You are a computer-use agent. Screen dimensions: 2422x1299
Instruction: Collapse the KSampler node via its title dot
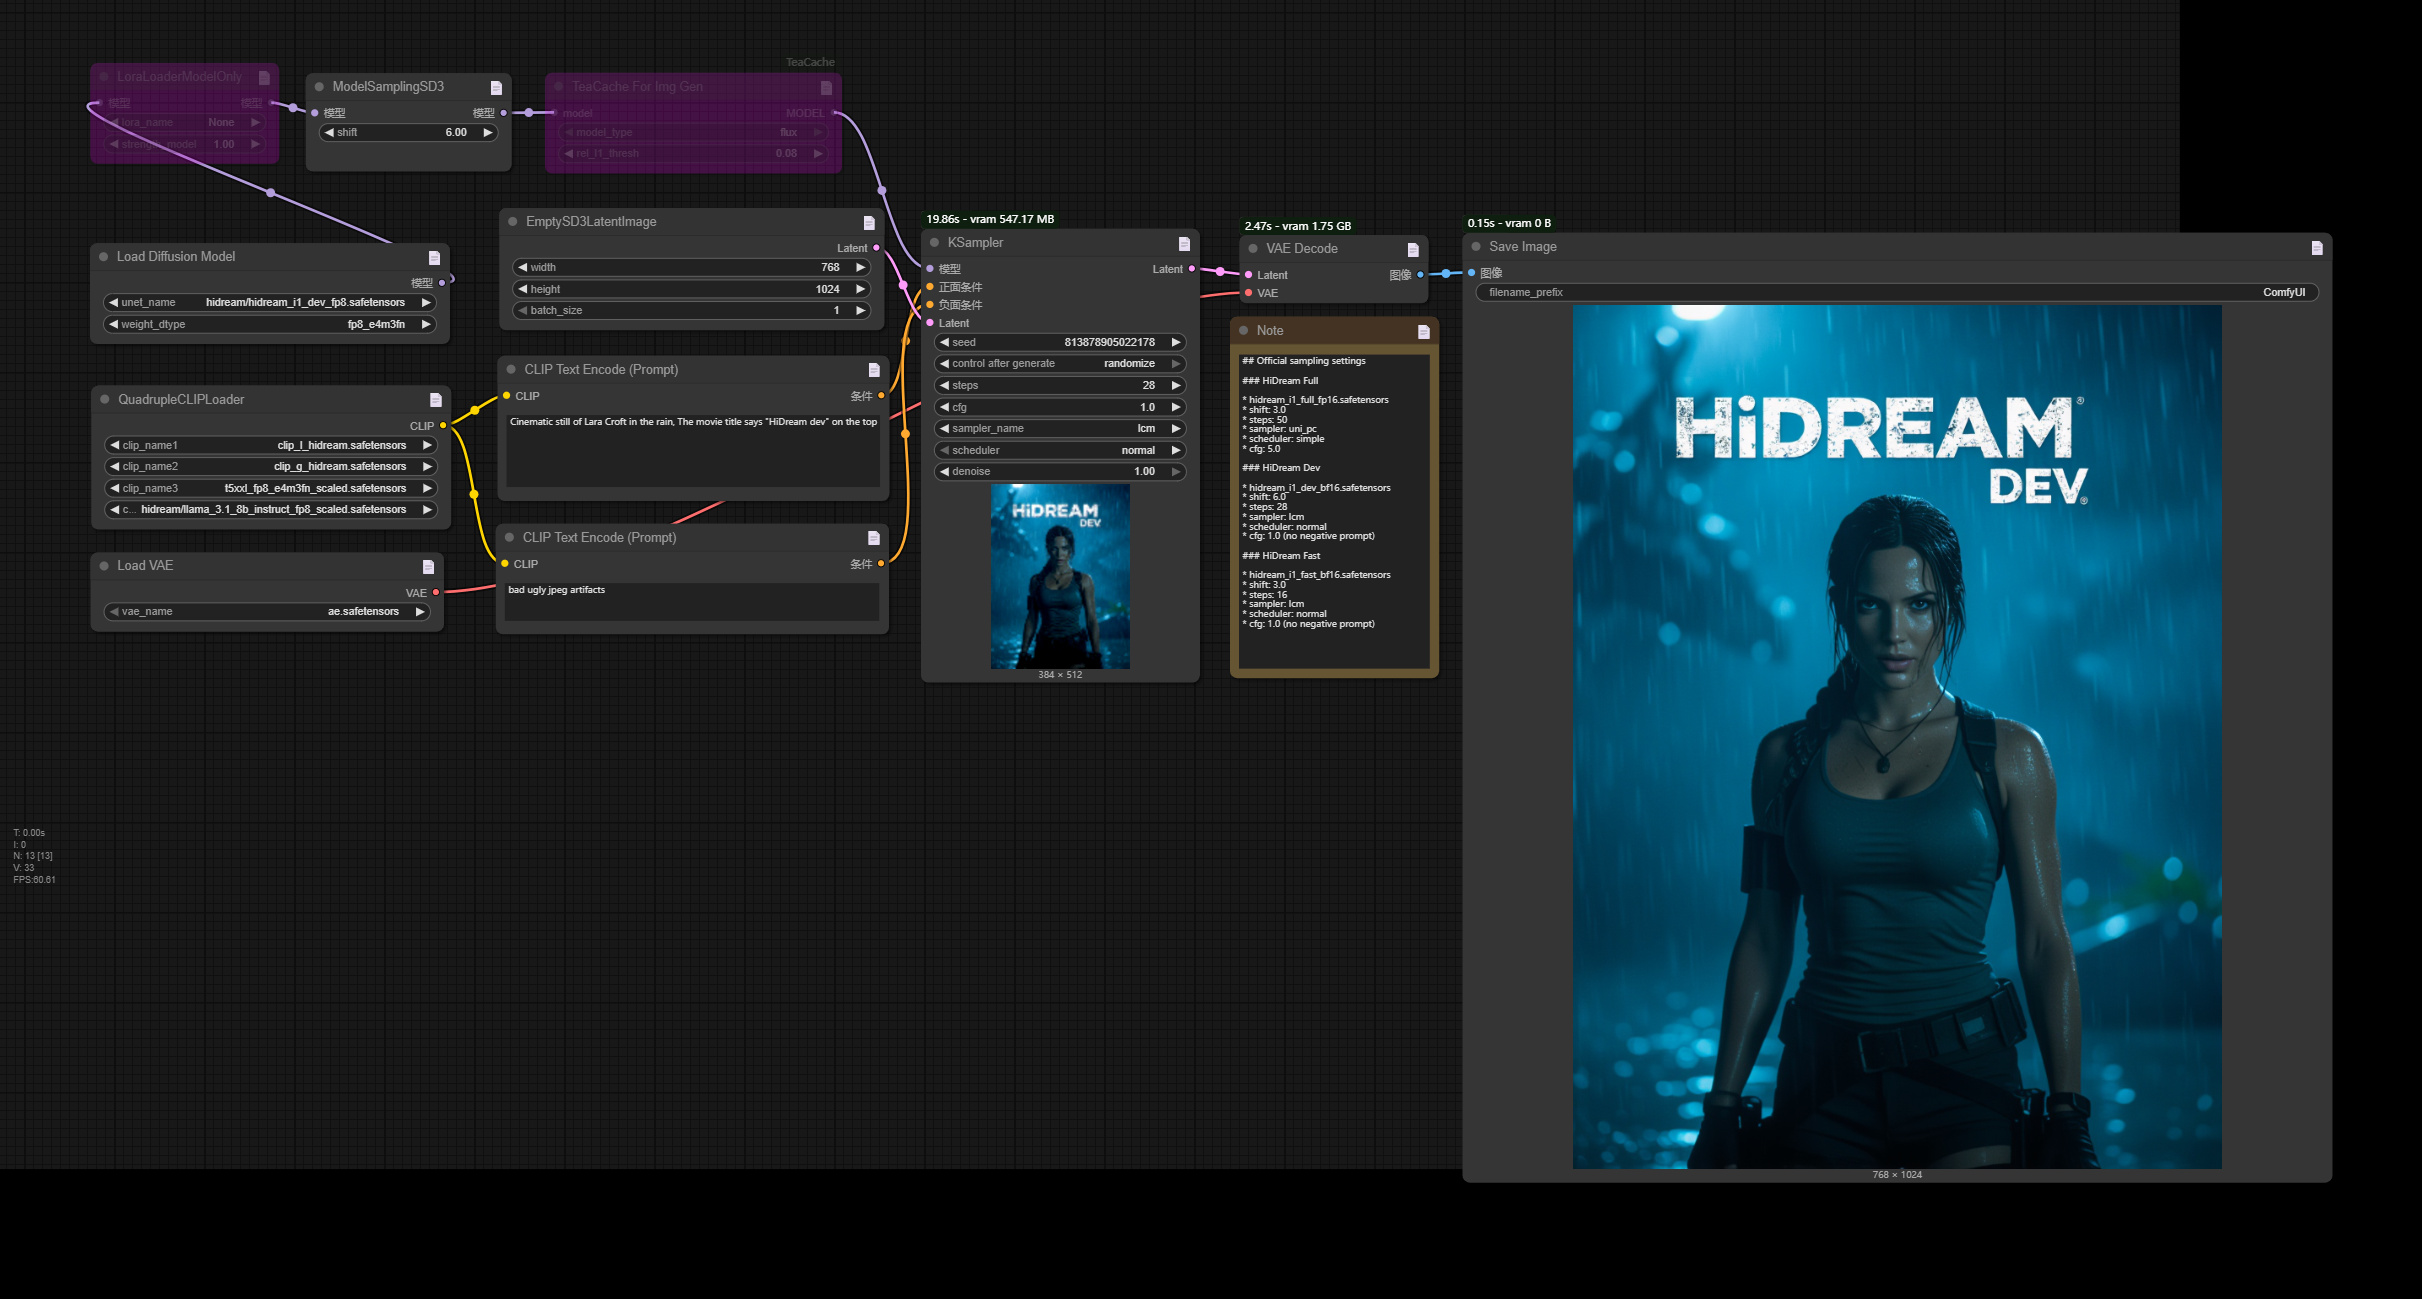point(936,242)
